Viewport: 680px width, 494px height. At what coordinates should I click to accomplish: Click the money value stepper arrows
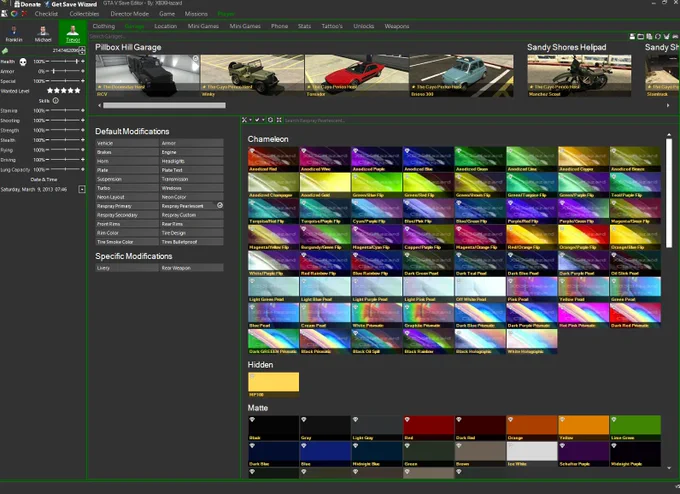pyautogui.click(x=82, y=51)
